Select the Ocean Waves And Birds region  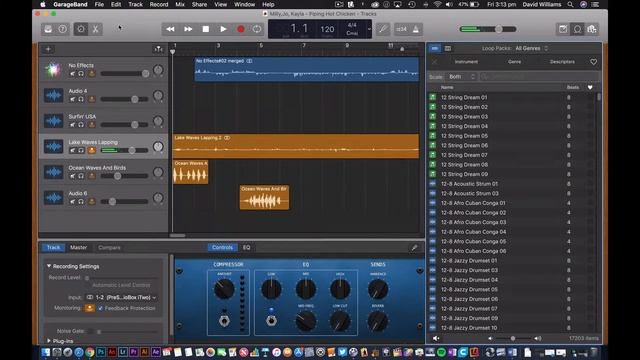[264, 198]
